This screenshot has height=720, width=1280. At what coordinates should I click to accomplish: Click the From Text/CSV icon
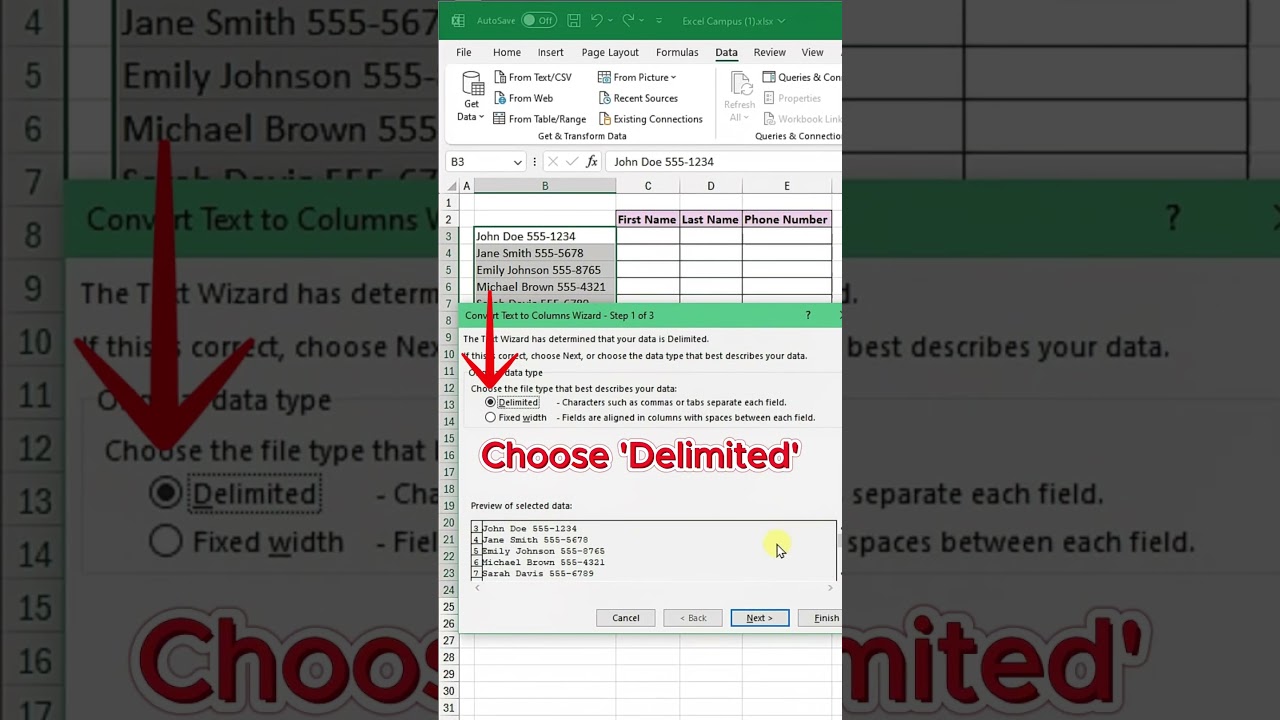click(x=500, y=77)
